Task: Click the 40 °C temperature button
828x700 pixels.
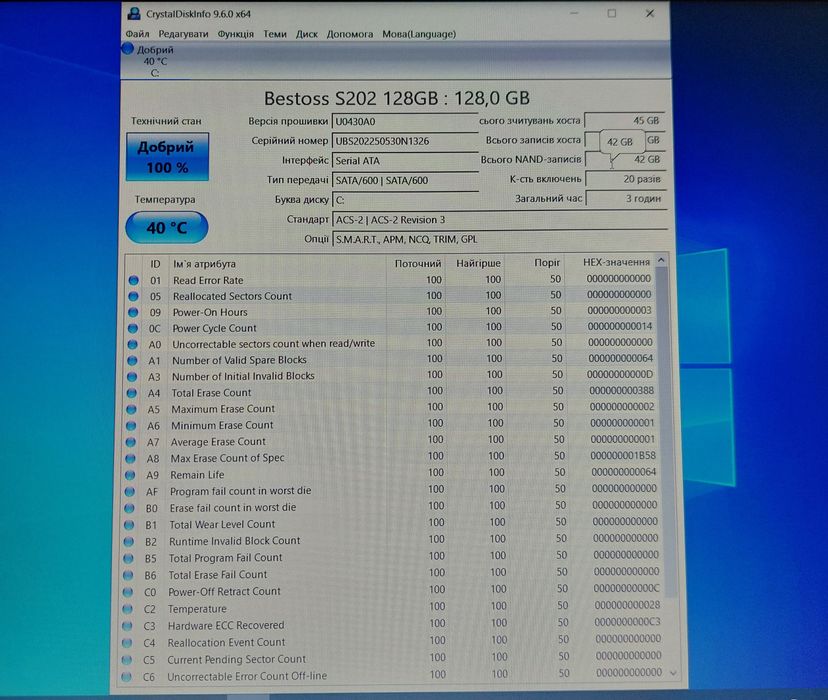Action: (167, 228)
